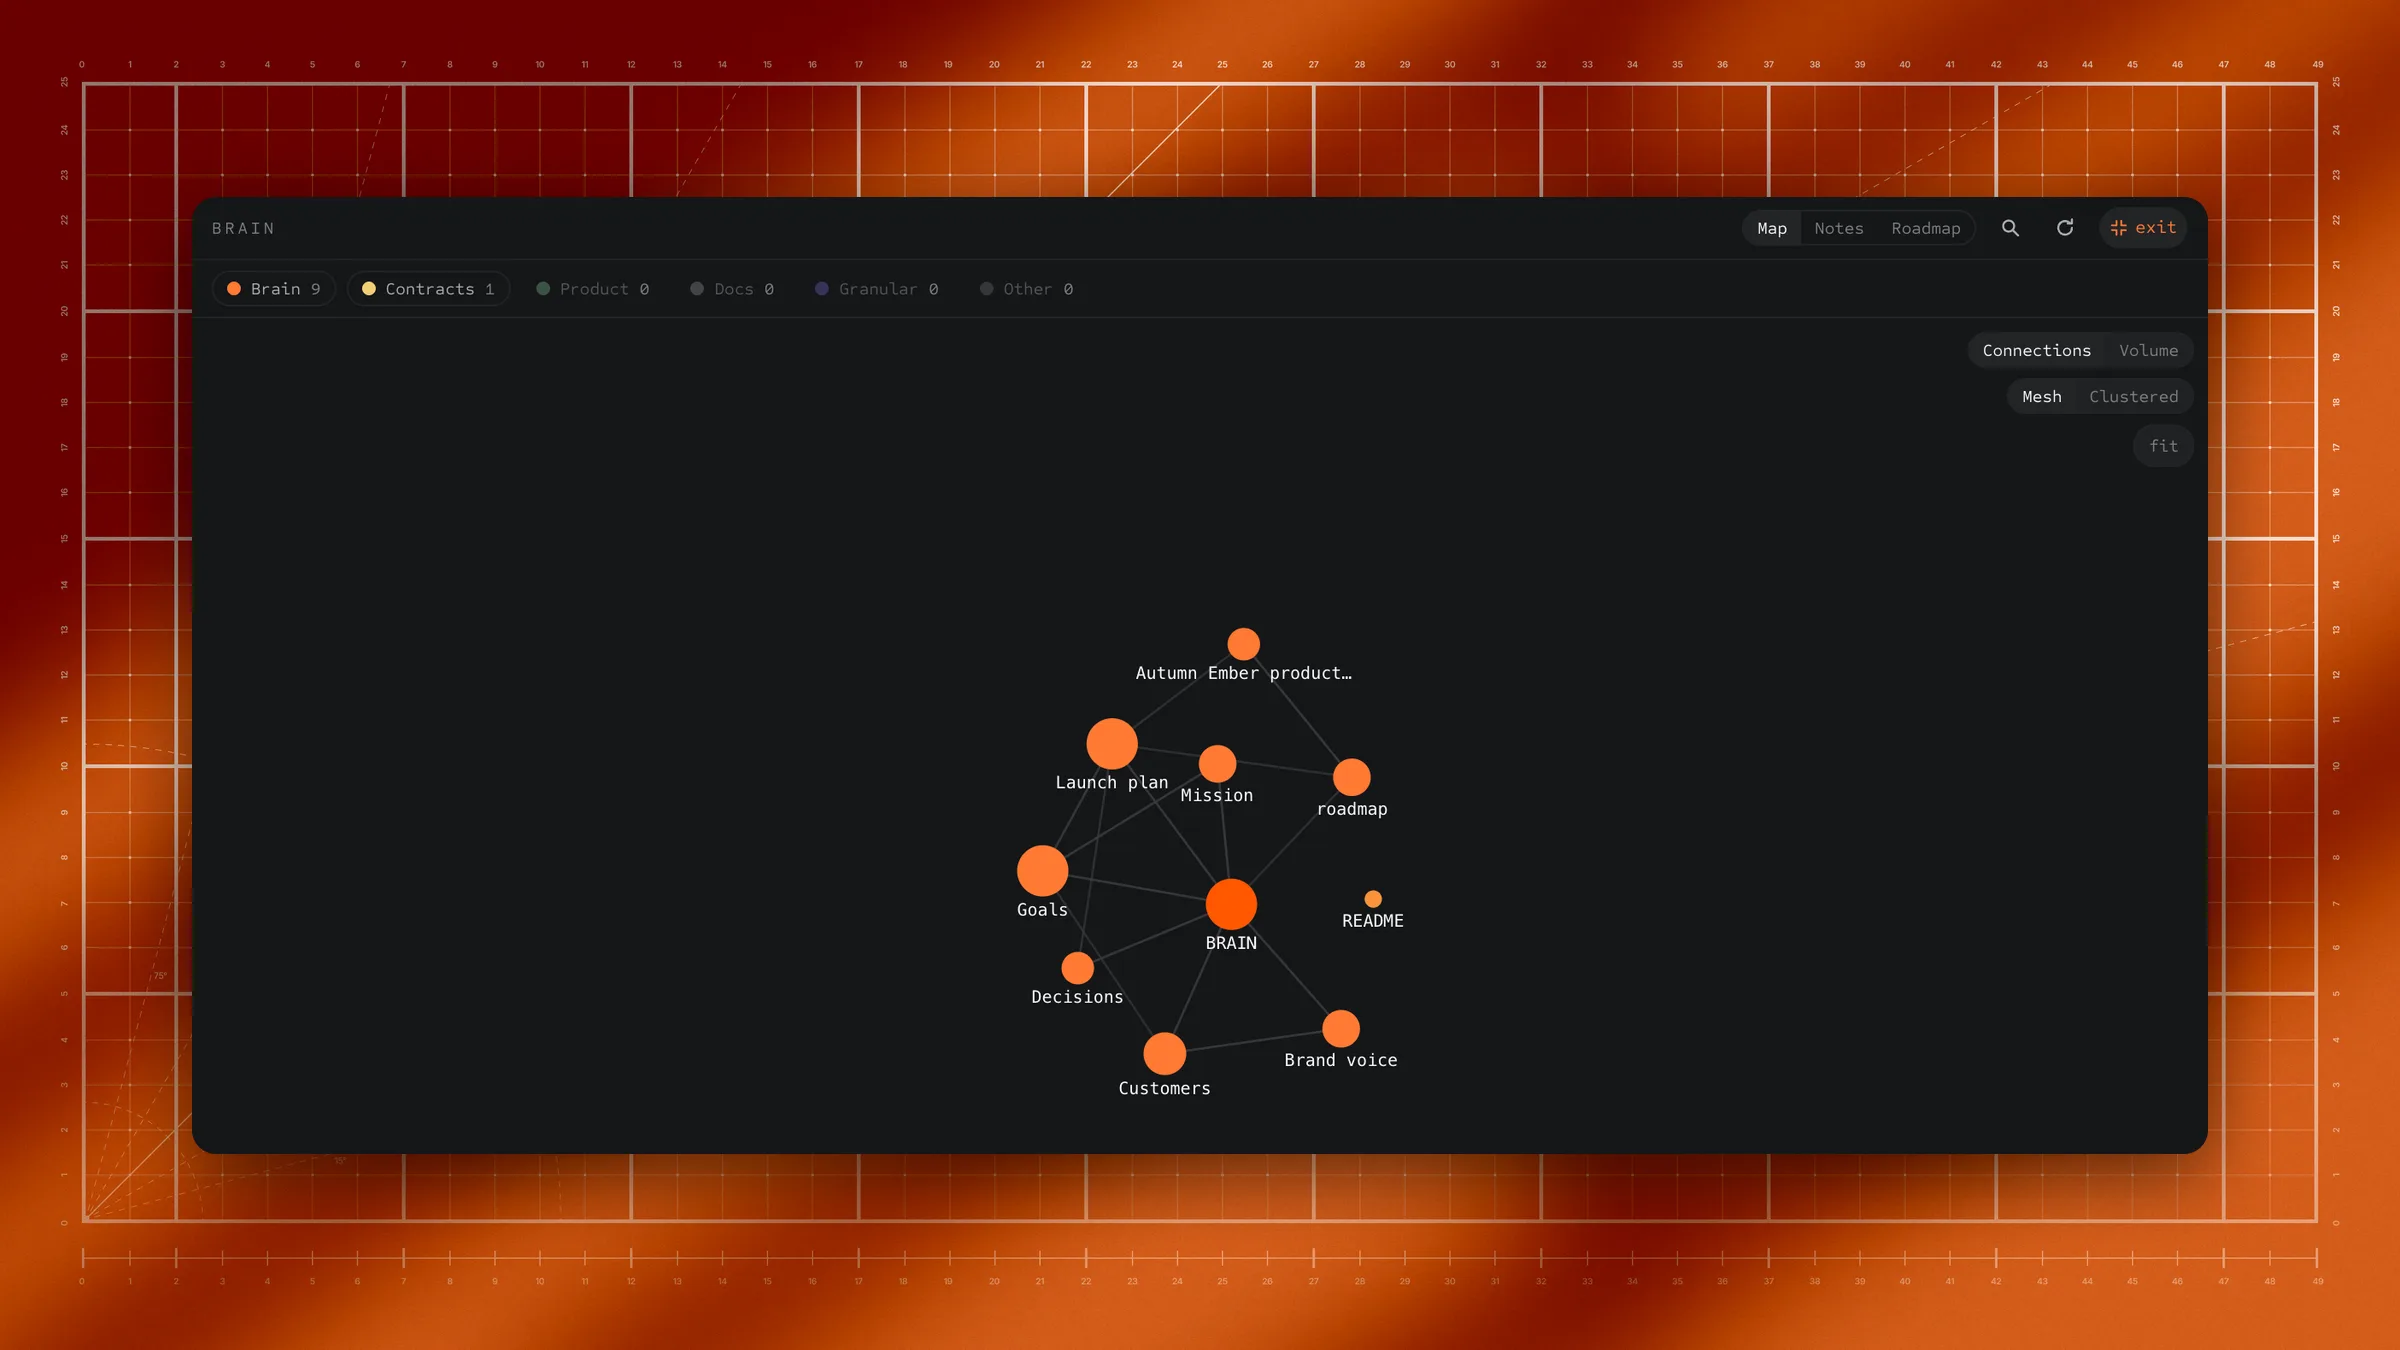Toggle the Docs 0 category filter
Viewport: 2400px width, 1350px height.
(732, 289)
